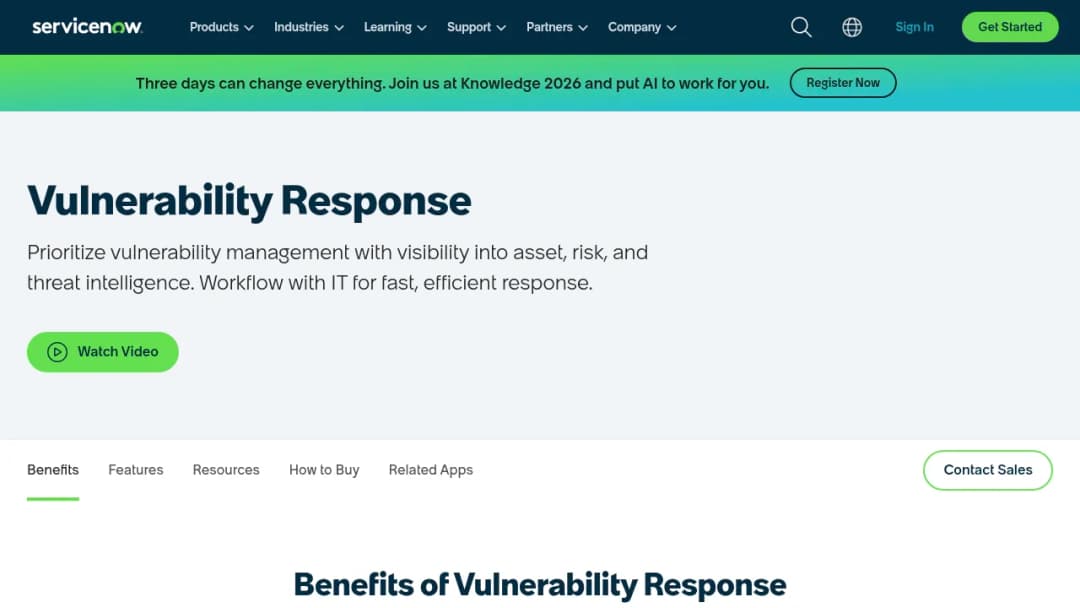Open the search magnifier icon

[800, 27]
